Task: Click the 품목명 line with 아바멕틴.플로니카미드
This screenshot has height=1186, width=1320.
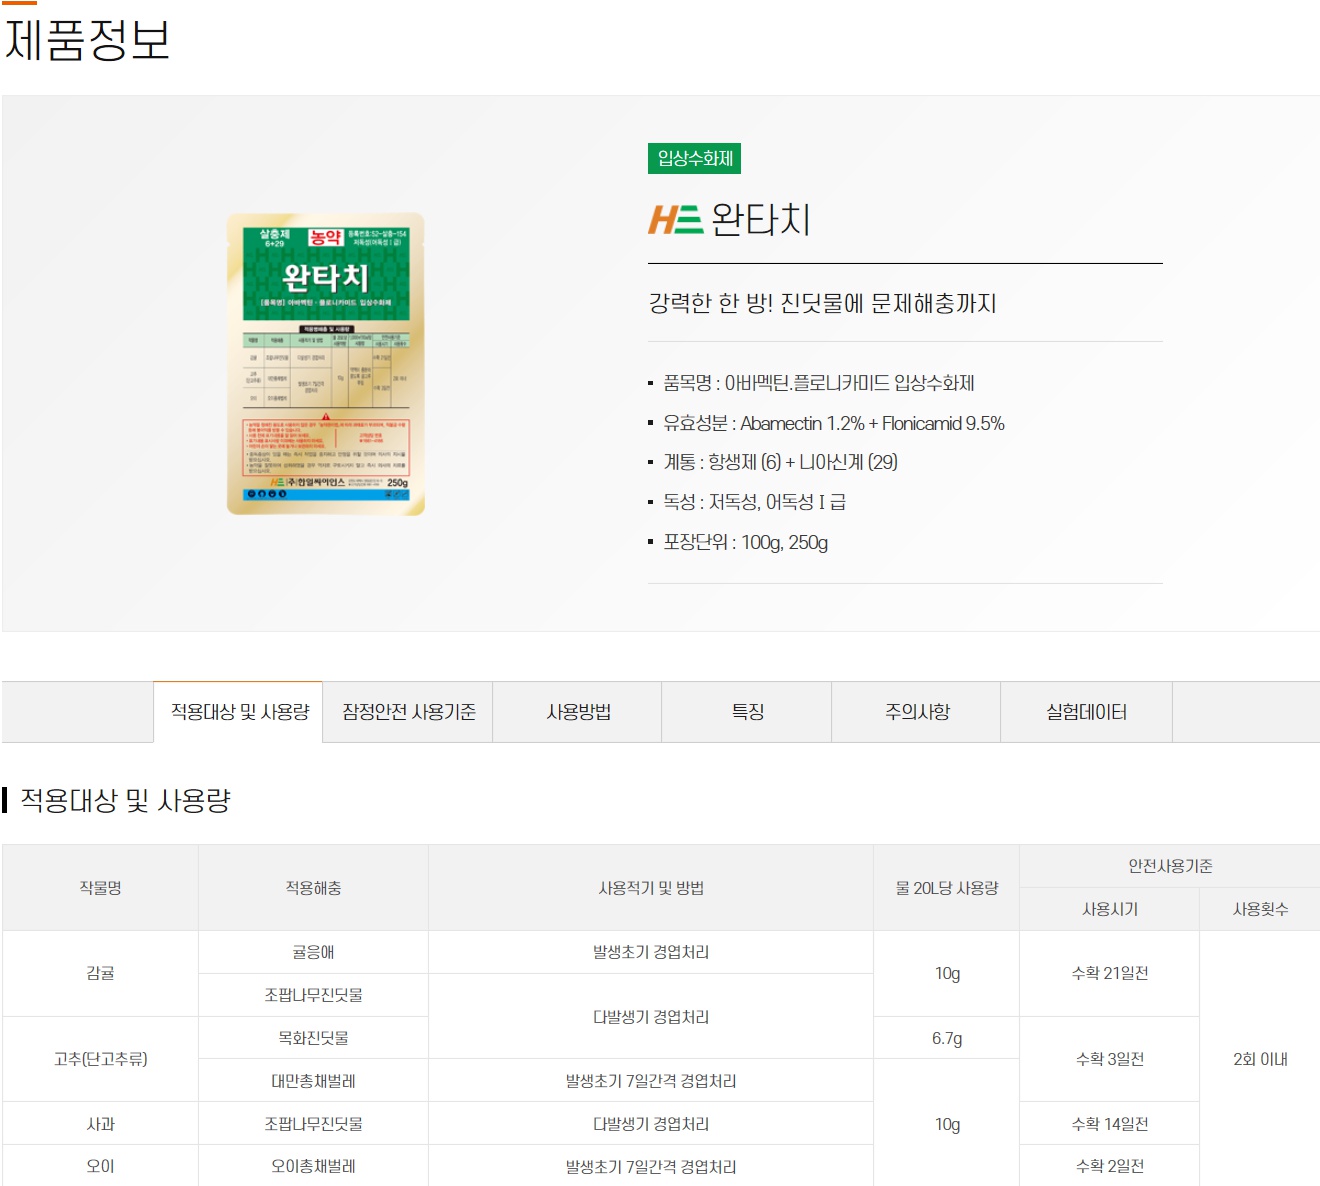Action: point(819,383)
